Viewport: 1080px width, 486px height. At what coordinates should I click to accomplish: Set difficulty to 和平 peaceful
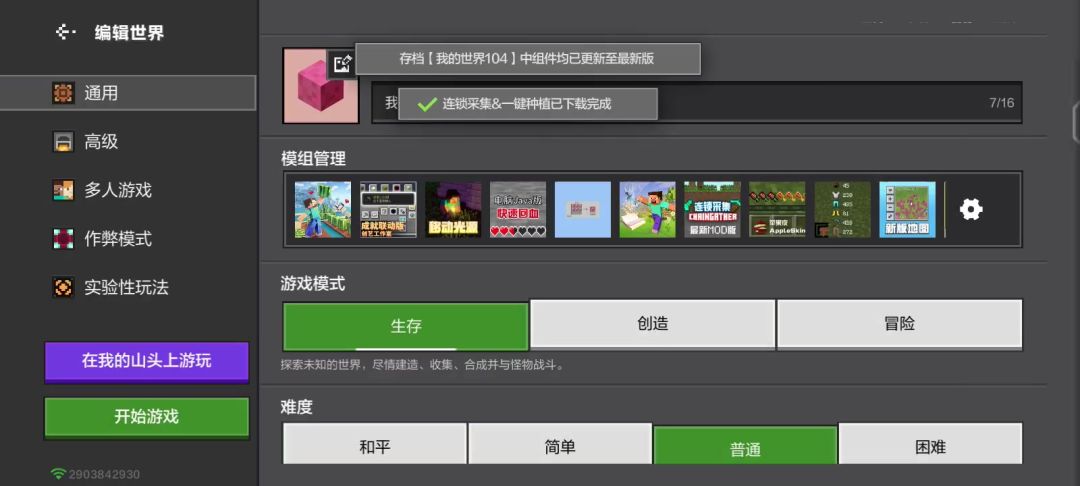point(375,445)
